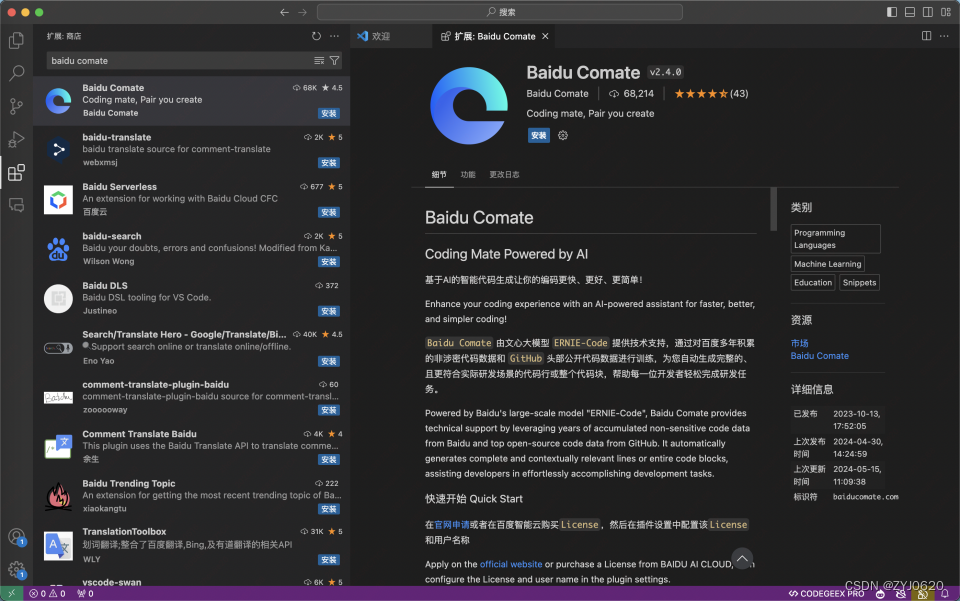960x601 pixels.
Task: Click Baidu Comate publisher name
Action: click(557, 94)
